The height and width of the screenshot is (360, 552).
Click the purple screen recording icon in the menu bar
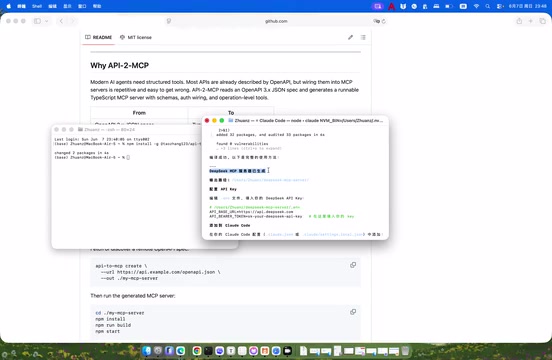pyautogui.click(x=377, y=6)
